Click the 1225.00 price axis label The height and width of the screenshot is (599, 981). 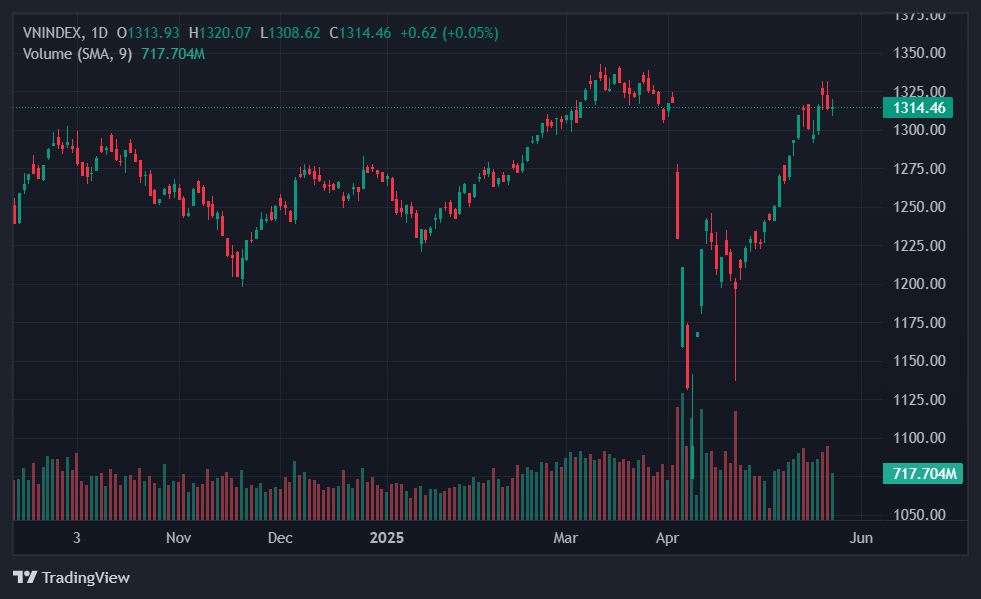(x=919, y=246)
